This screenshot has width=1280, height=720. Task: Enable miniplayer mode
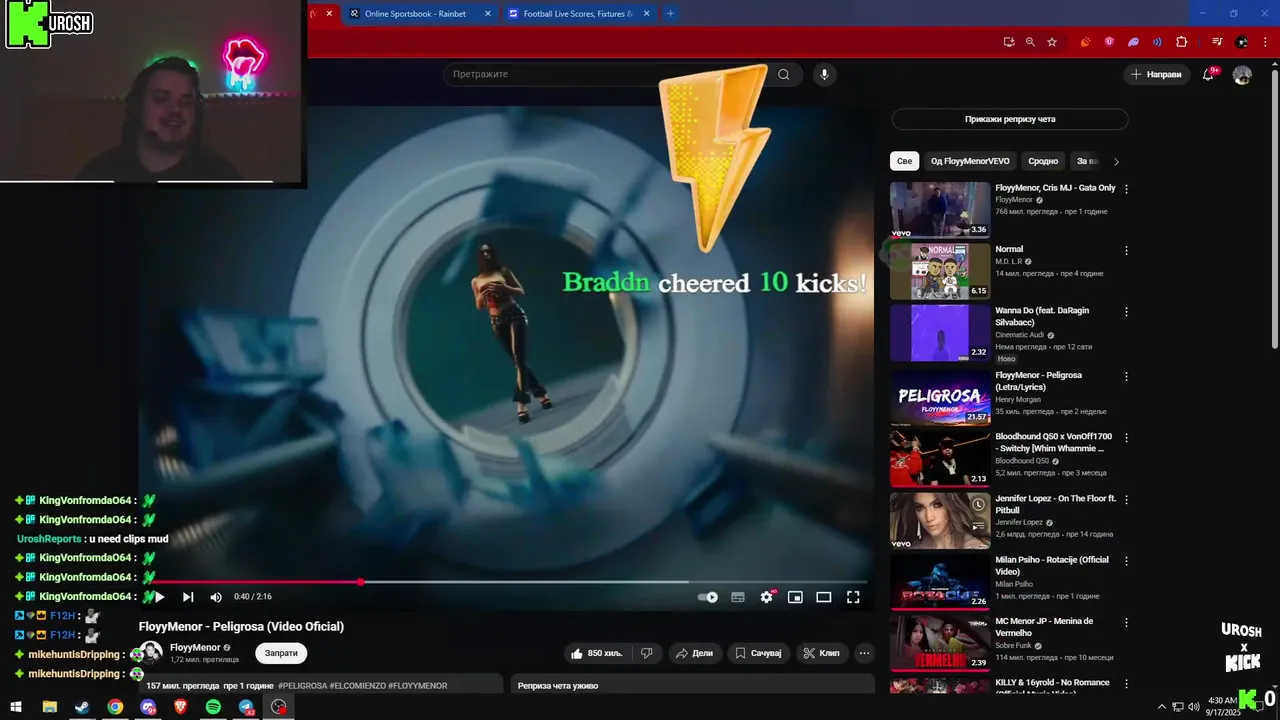tap(795, 597)
